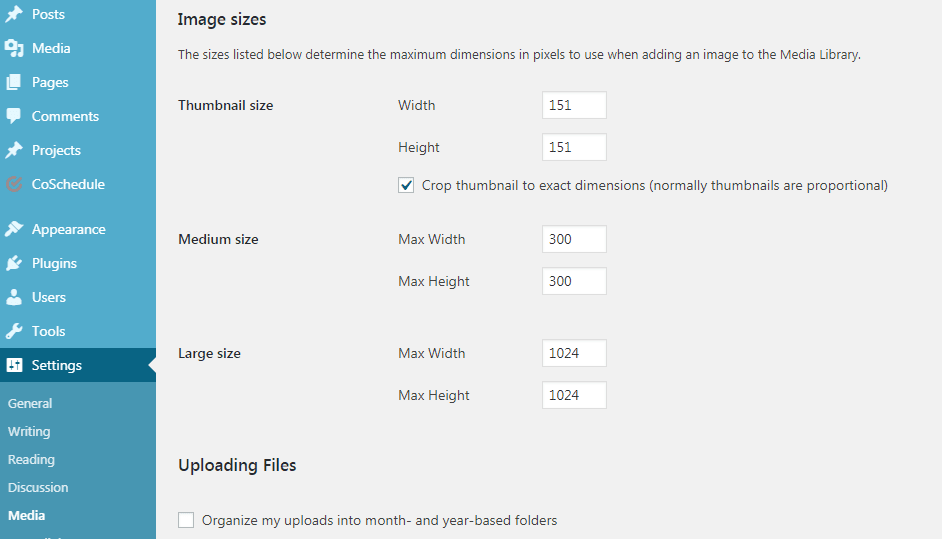Viewport: 942px width, 539px height.
Task: Click the Posts pushpin icon
Action: [14, 14]
